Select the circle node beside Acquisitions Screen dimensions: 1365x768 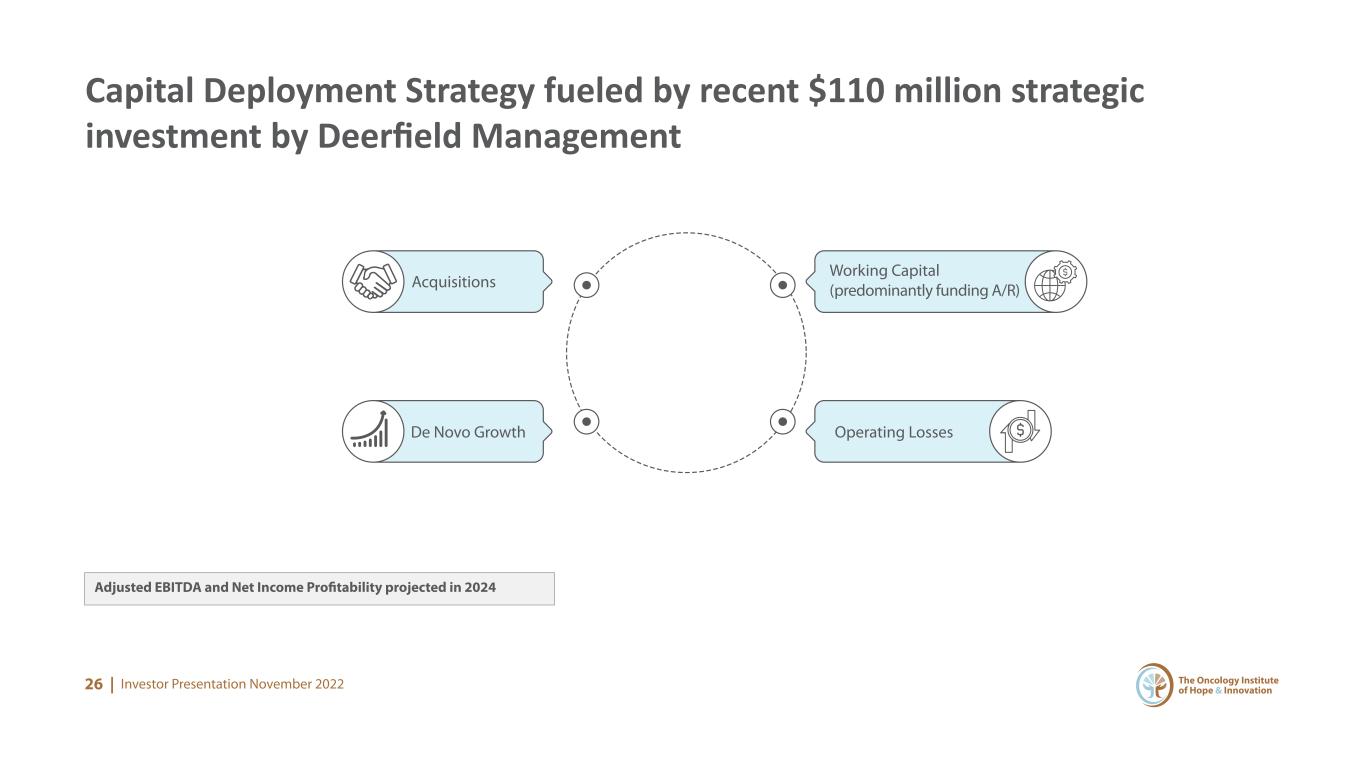coord(587,285)
